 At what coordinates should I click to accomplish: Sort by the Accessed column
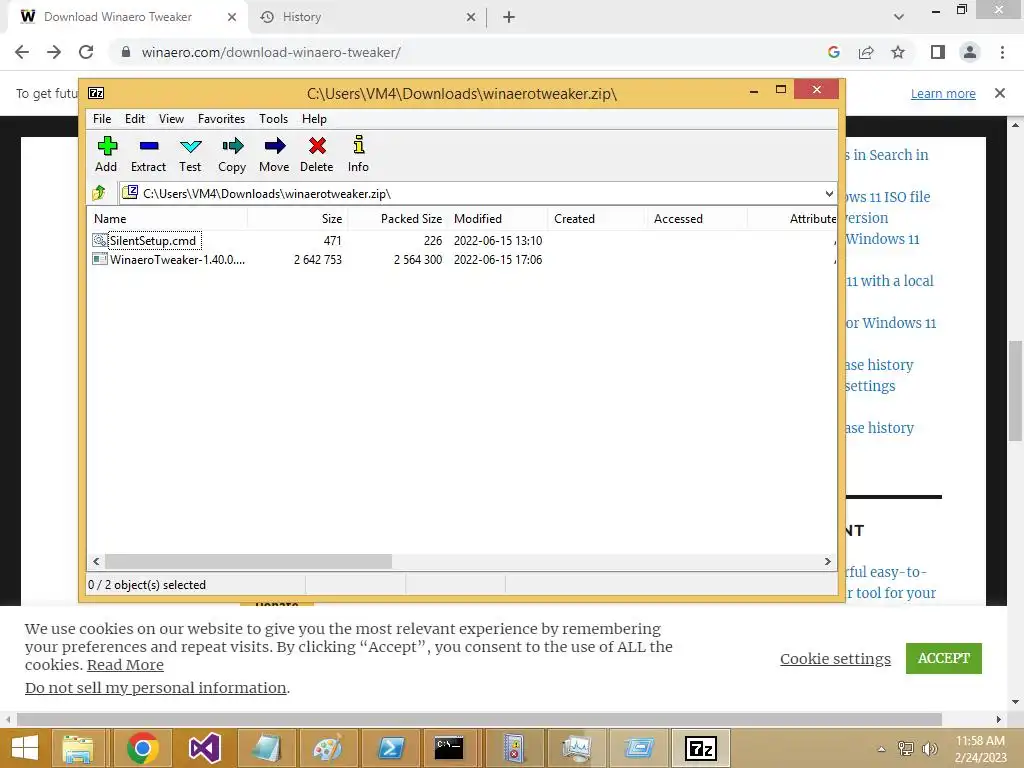click(696, 219)
